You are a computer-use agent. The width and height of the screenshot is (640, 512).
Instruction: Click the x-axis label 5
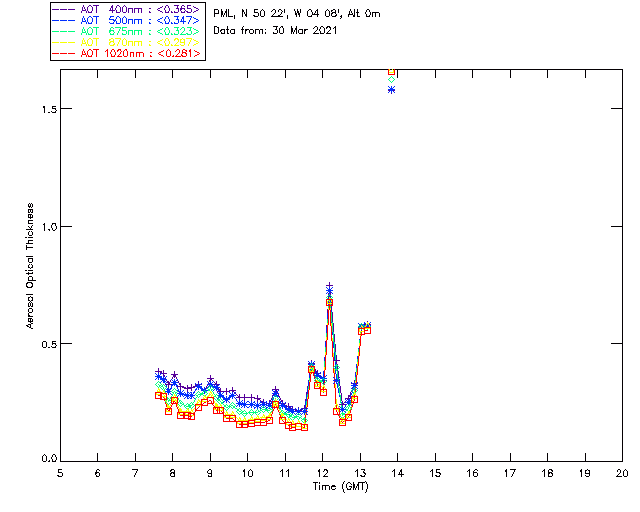[x=60, y=473]
